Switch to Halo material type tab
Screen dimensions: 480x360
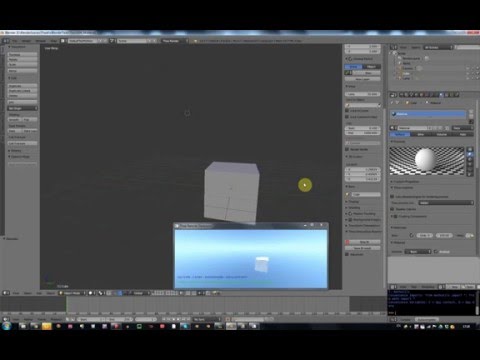click(x=463, y=134)
